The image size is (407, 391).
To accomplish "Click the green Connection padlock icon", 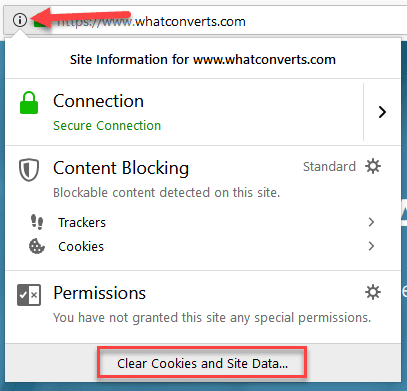I will pyautogui.click(x=29, y=103).
